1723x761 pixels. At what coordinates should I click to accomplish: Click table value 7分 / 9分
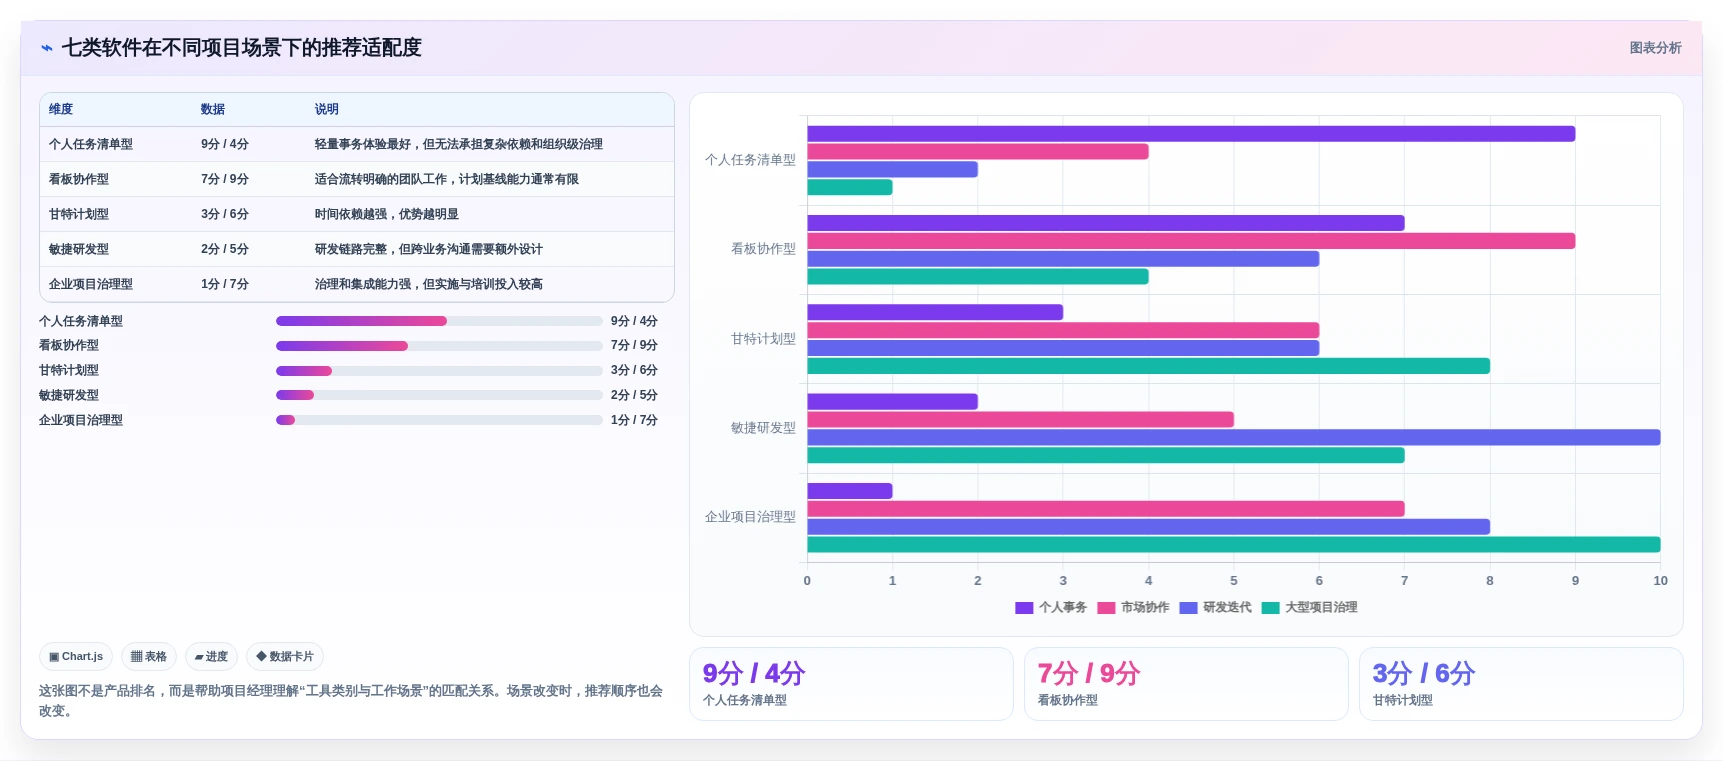pos(225,180)
